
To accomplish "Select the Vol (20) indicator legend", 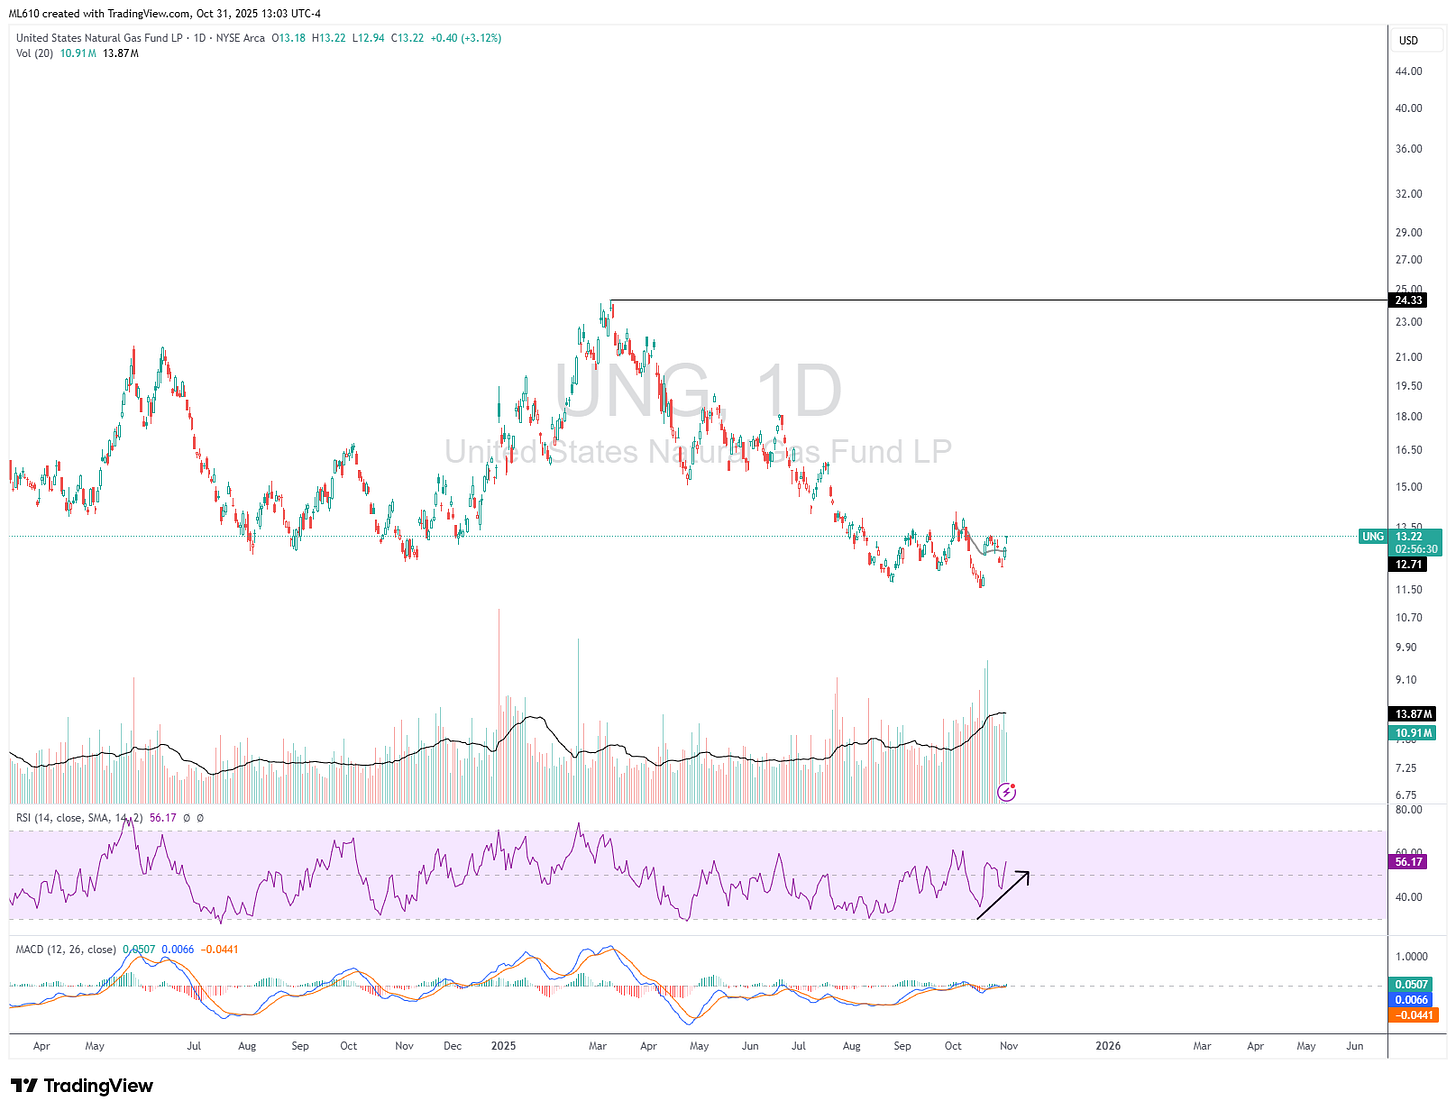I will [35, 53].
